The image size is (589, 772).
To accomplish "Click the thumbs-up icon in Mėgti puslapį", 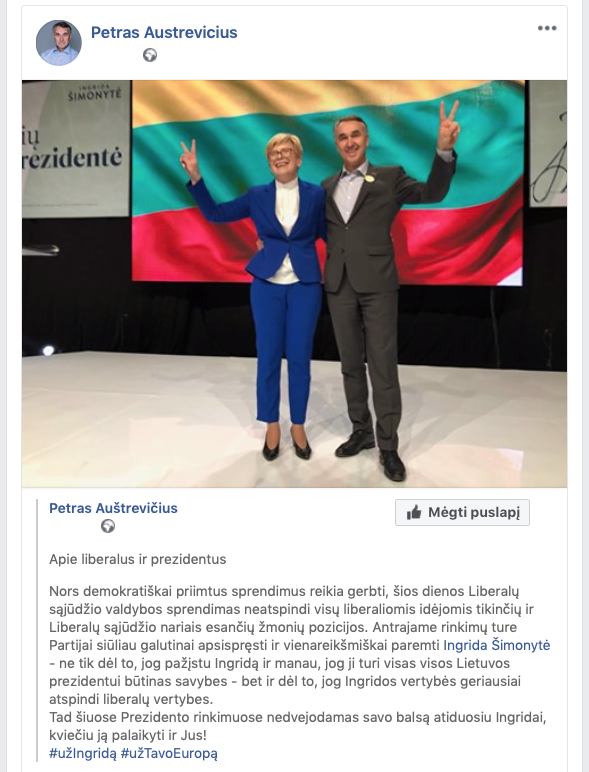I will 414,513.
